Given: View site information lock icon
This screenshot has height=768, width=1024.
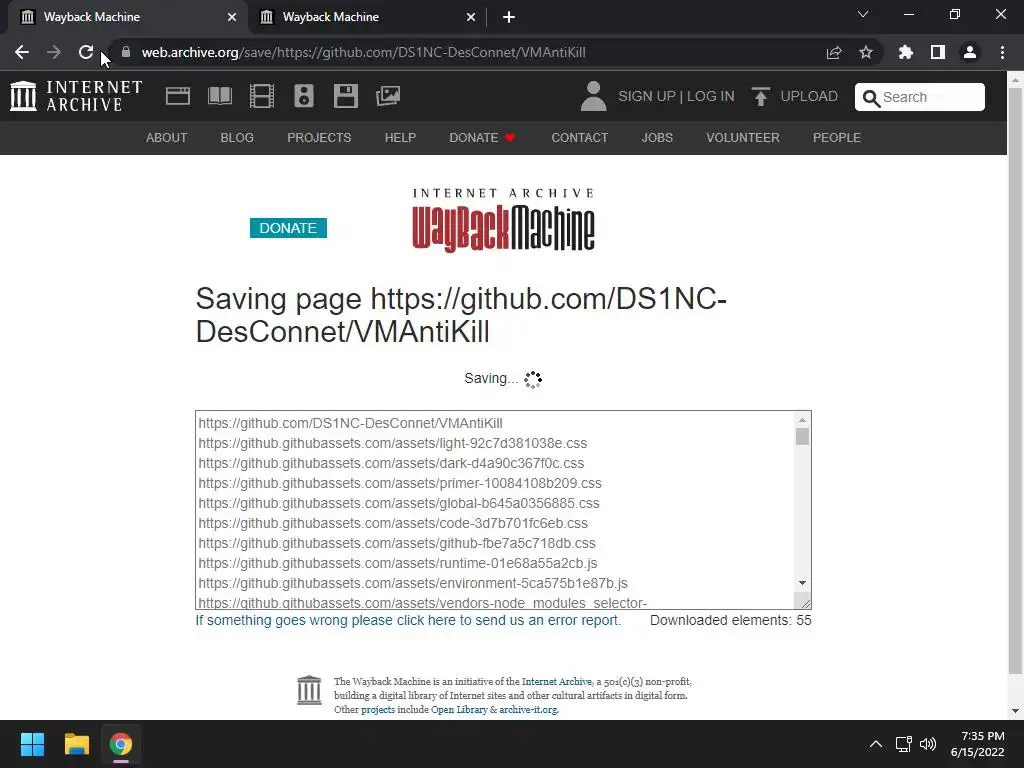Looking at the screenshot, I should [x=126, y=52].
